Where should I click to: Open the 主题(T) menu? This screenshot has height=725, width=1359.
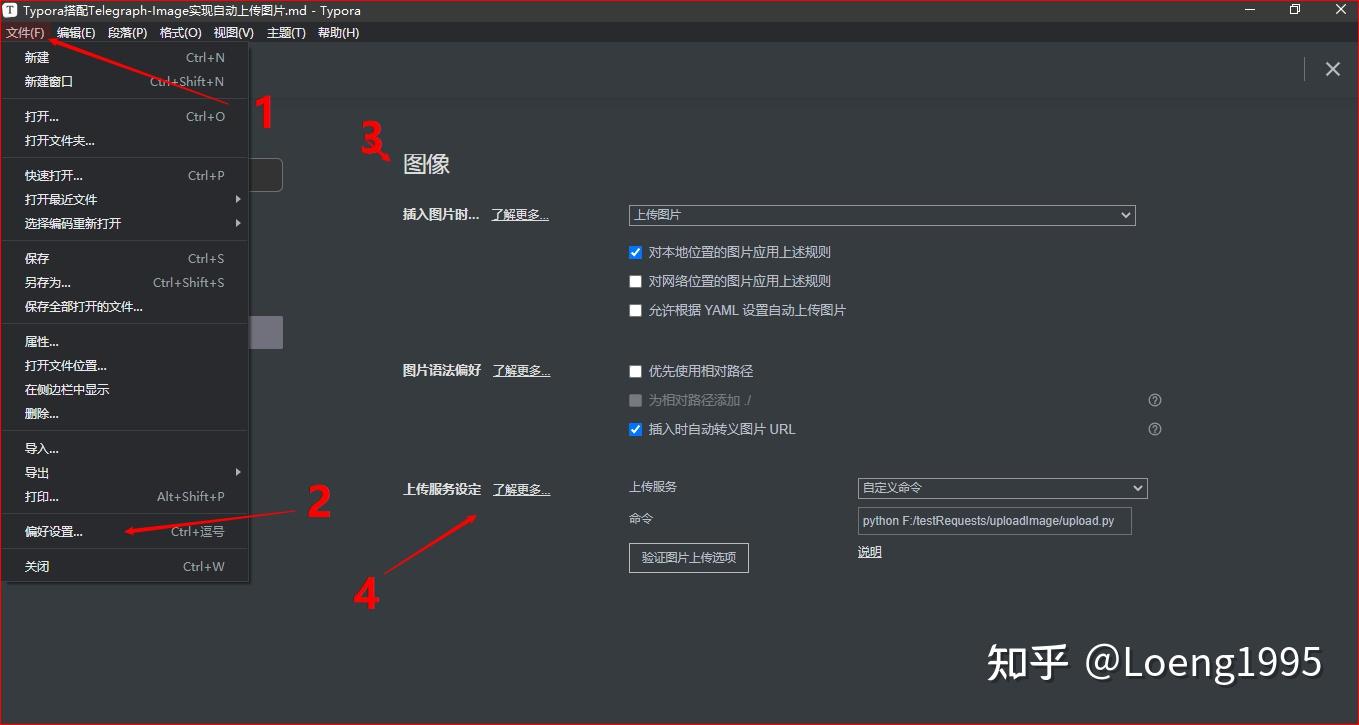click(x=286, y=32)
